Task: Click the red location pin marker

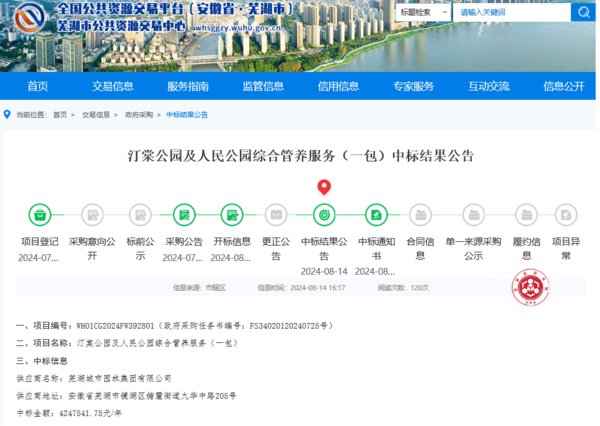Action: (x=324, y=188)
